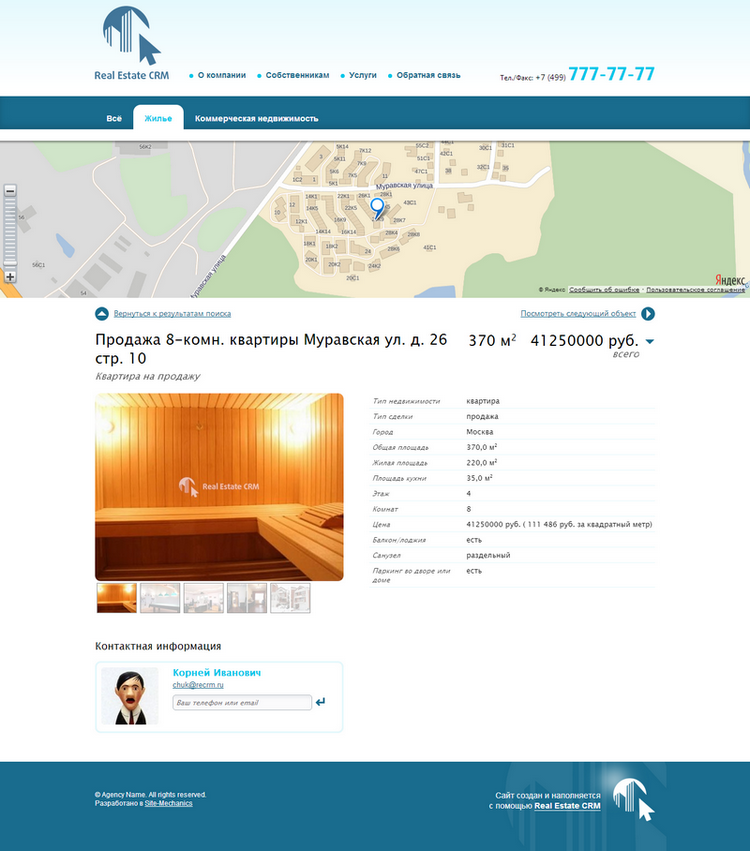Click the phone number 777-77-77
Image resolution: width=750 pixels, height=851 pixels.
[612, 74]
